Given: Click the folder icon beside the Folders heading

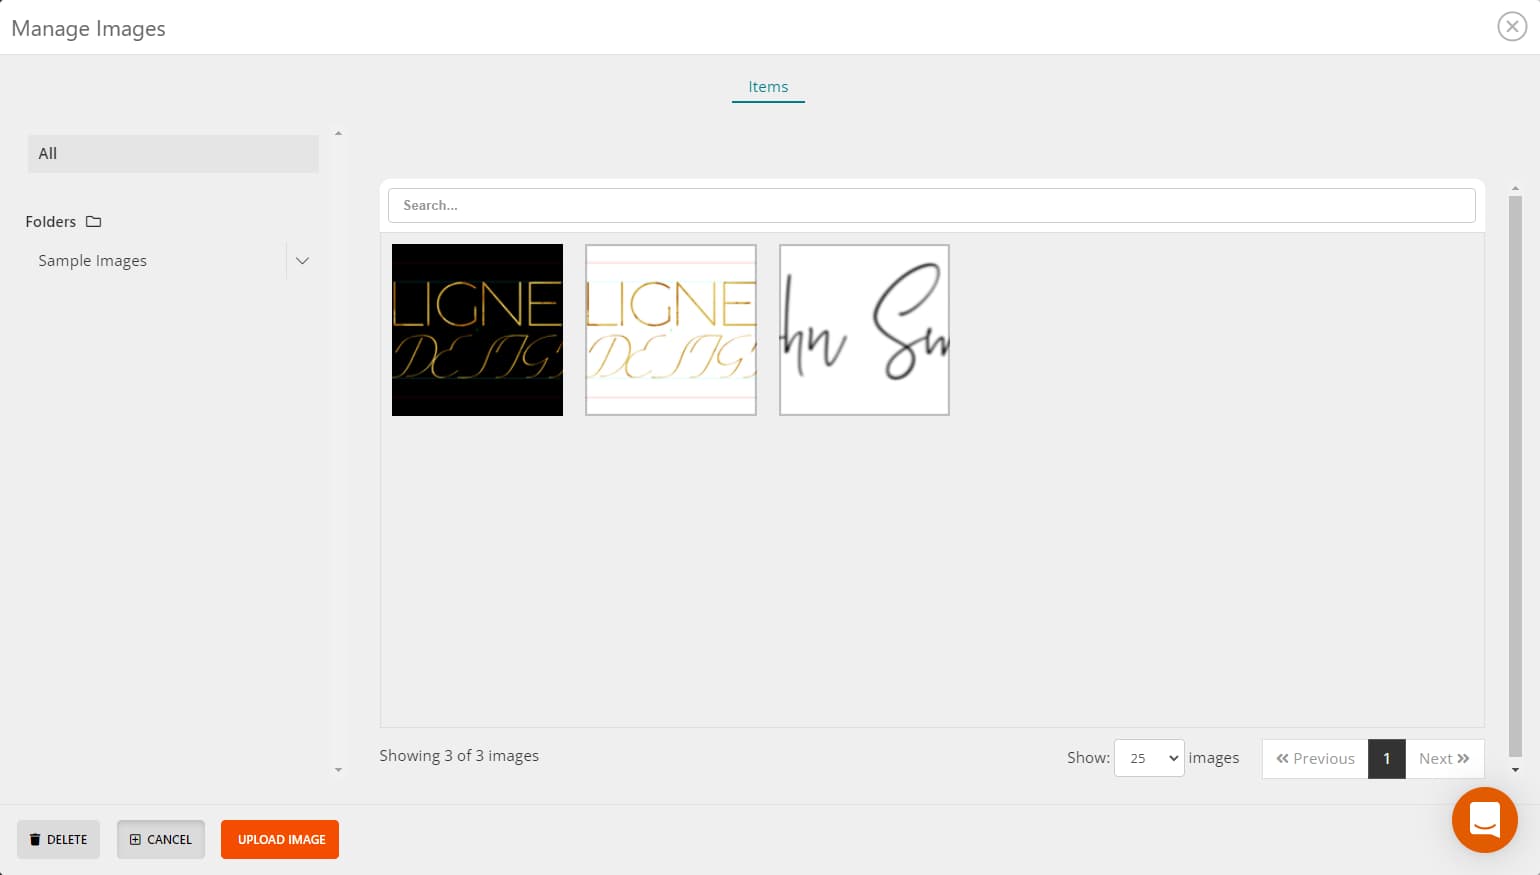Looking at the screenshot, I should point(93,221).
